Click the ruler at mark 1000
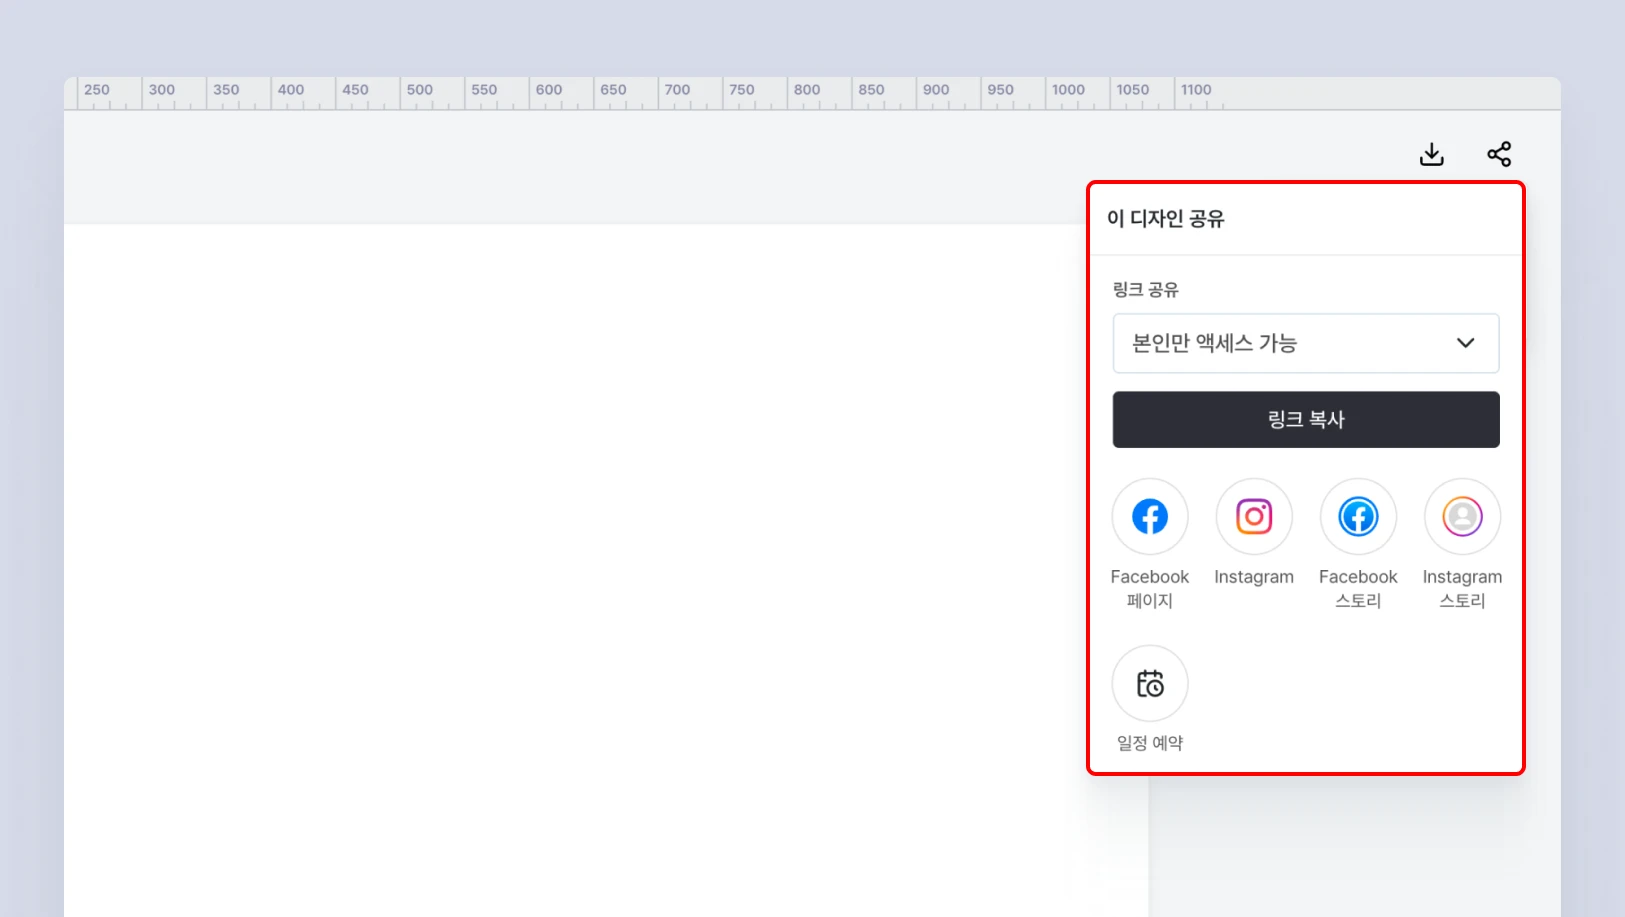 click(x=1068, y=90)
